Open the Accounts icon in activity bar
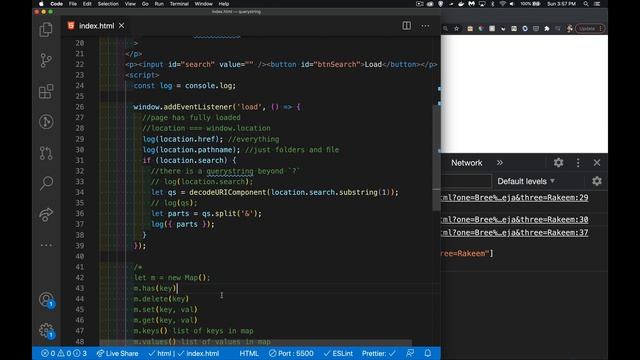640x360 pixels. [46, 300]
